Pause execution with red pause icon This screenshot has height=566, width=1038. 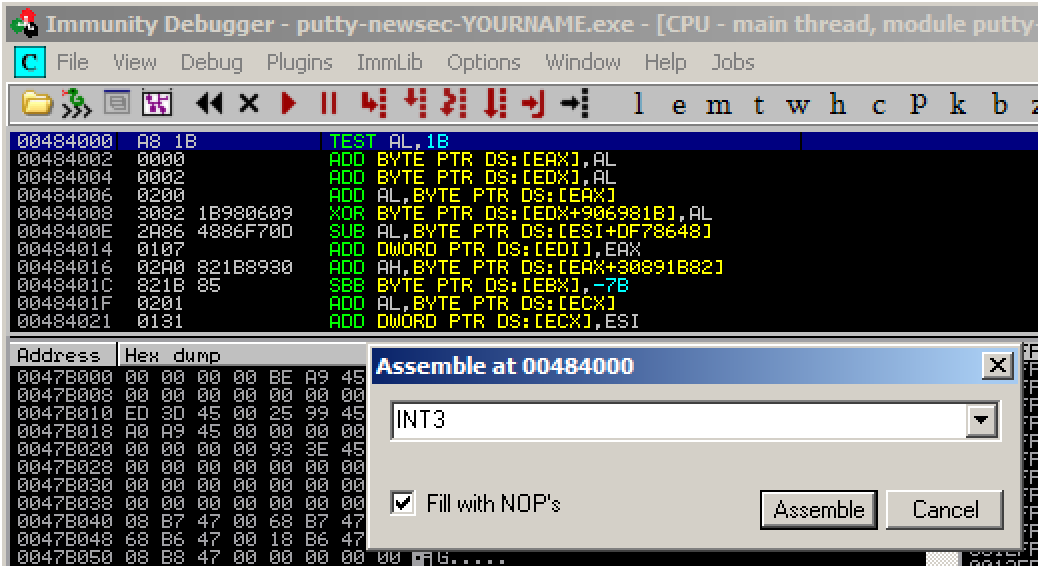[x=328, y=103]
